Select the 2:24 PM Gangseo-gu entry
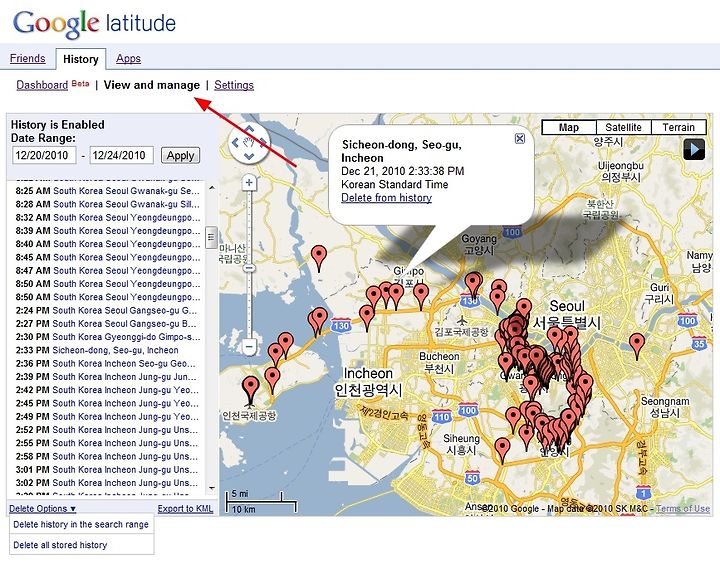Image resolution: width=720 pixels, height=564 pixels. click(107, 310)
